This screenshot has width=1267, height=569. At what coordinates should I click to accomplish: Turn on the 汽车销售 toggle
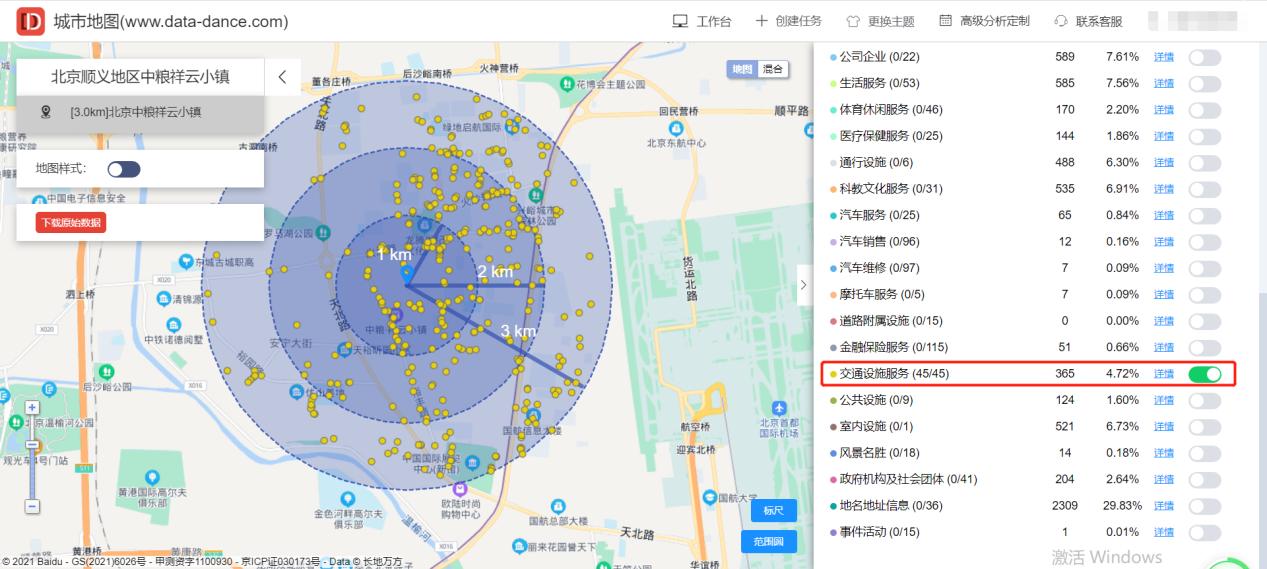click(x=1204, y=241)
